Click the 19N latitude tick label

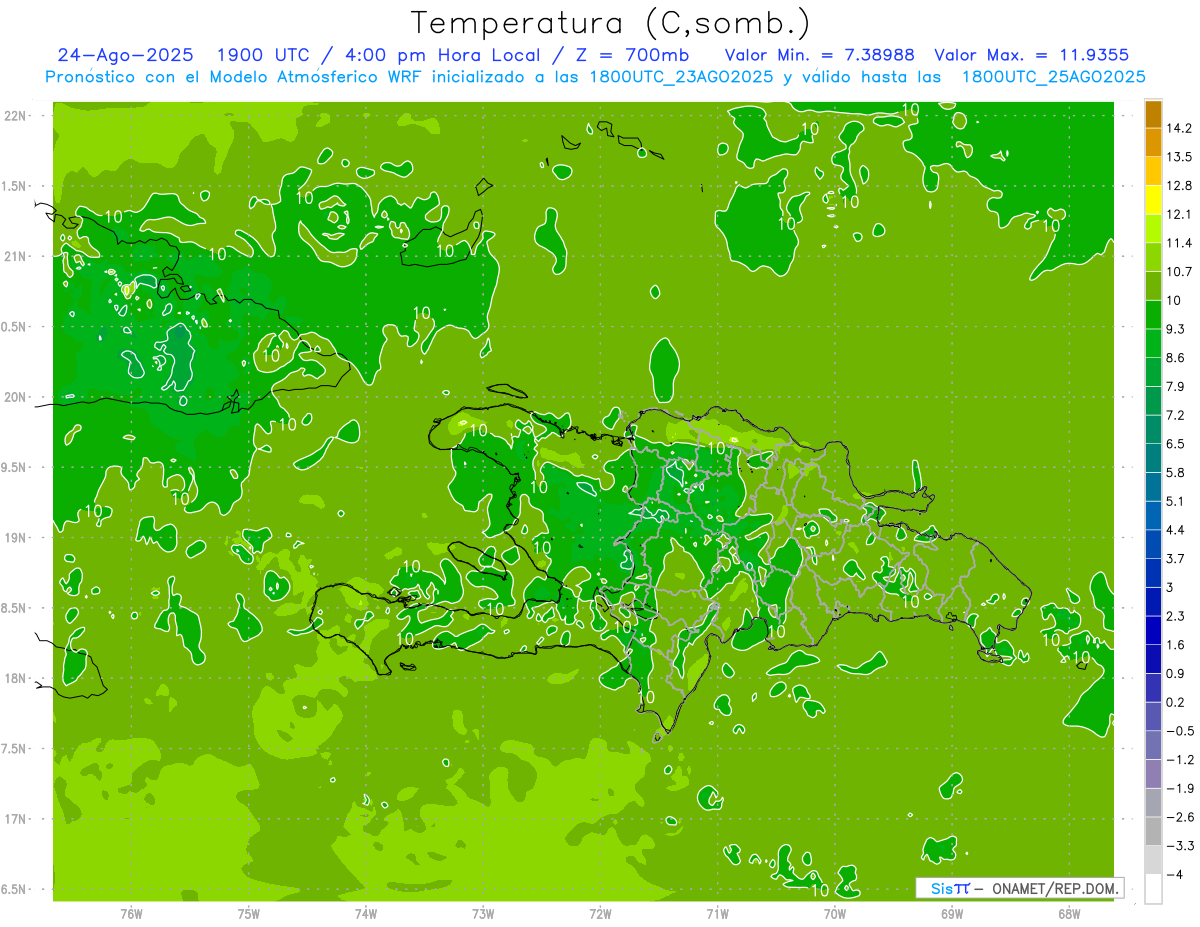point(14,538)
